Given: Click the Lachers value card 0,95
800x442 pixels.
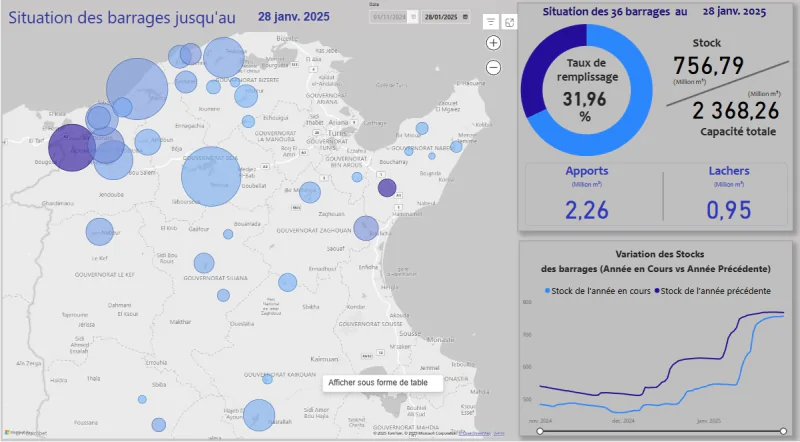Looking at the screenshot, I should pyautogui.click(x=728, y=210).
